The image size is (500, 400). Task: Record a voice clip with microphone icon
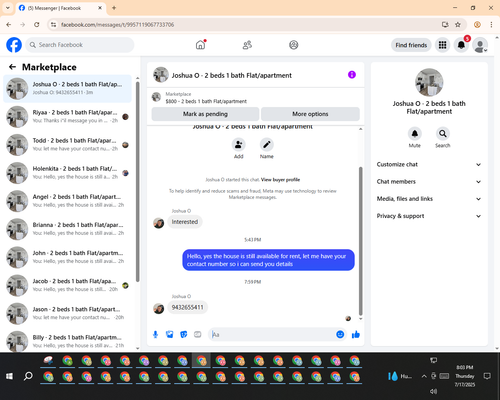click(x=155, y=334)
